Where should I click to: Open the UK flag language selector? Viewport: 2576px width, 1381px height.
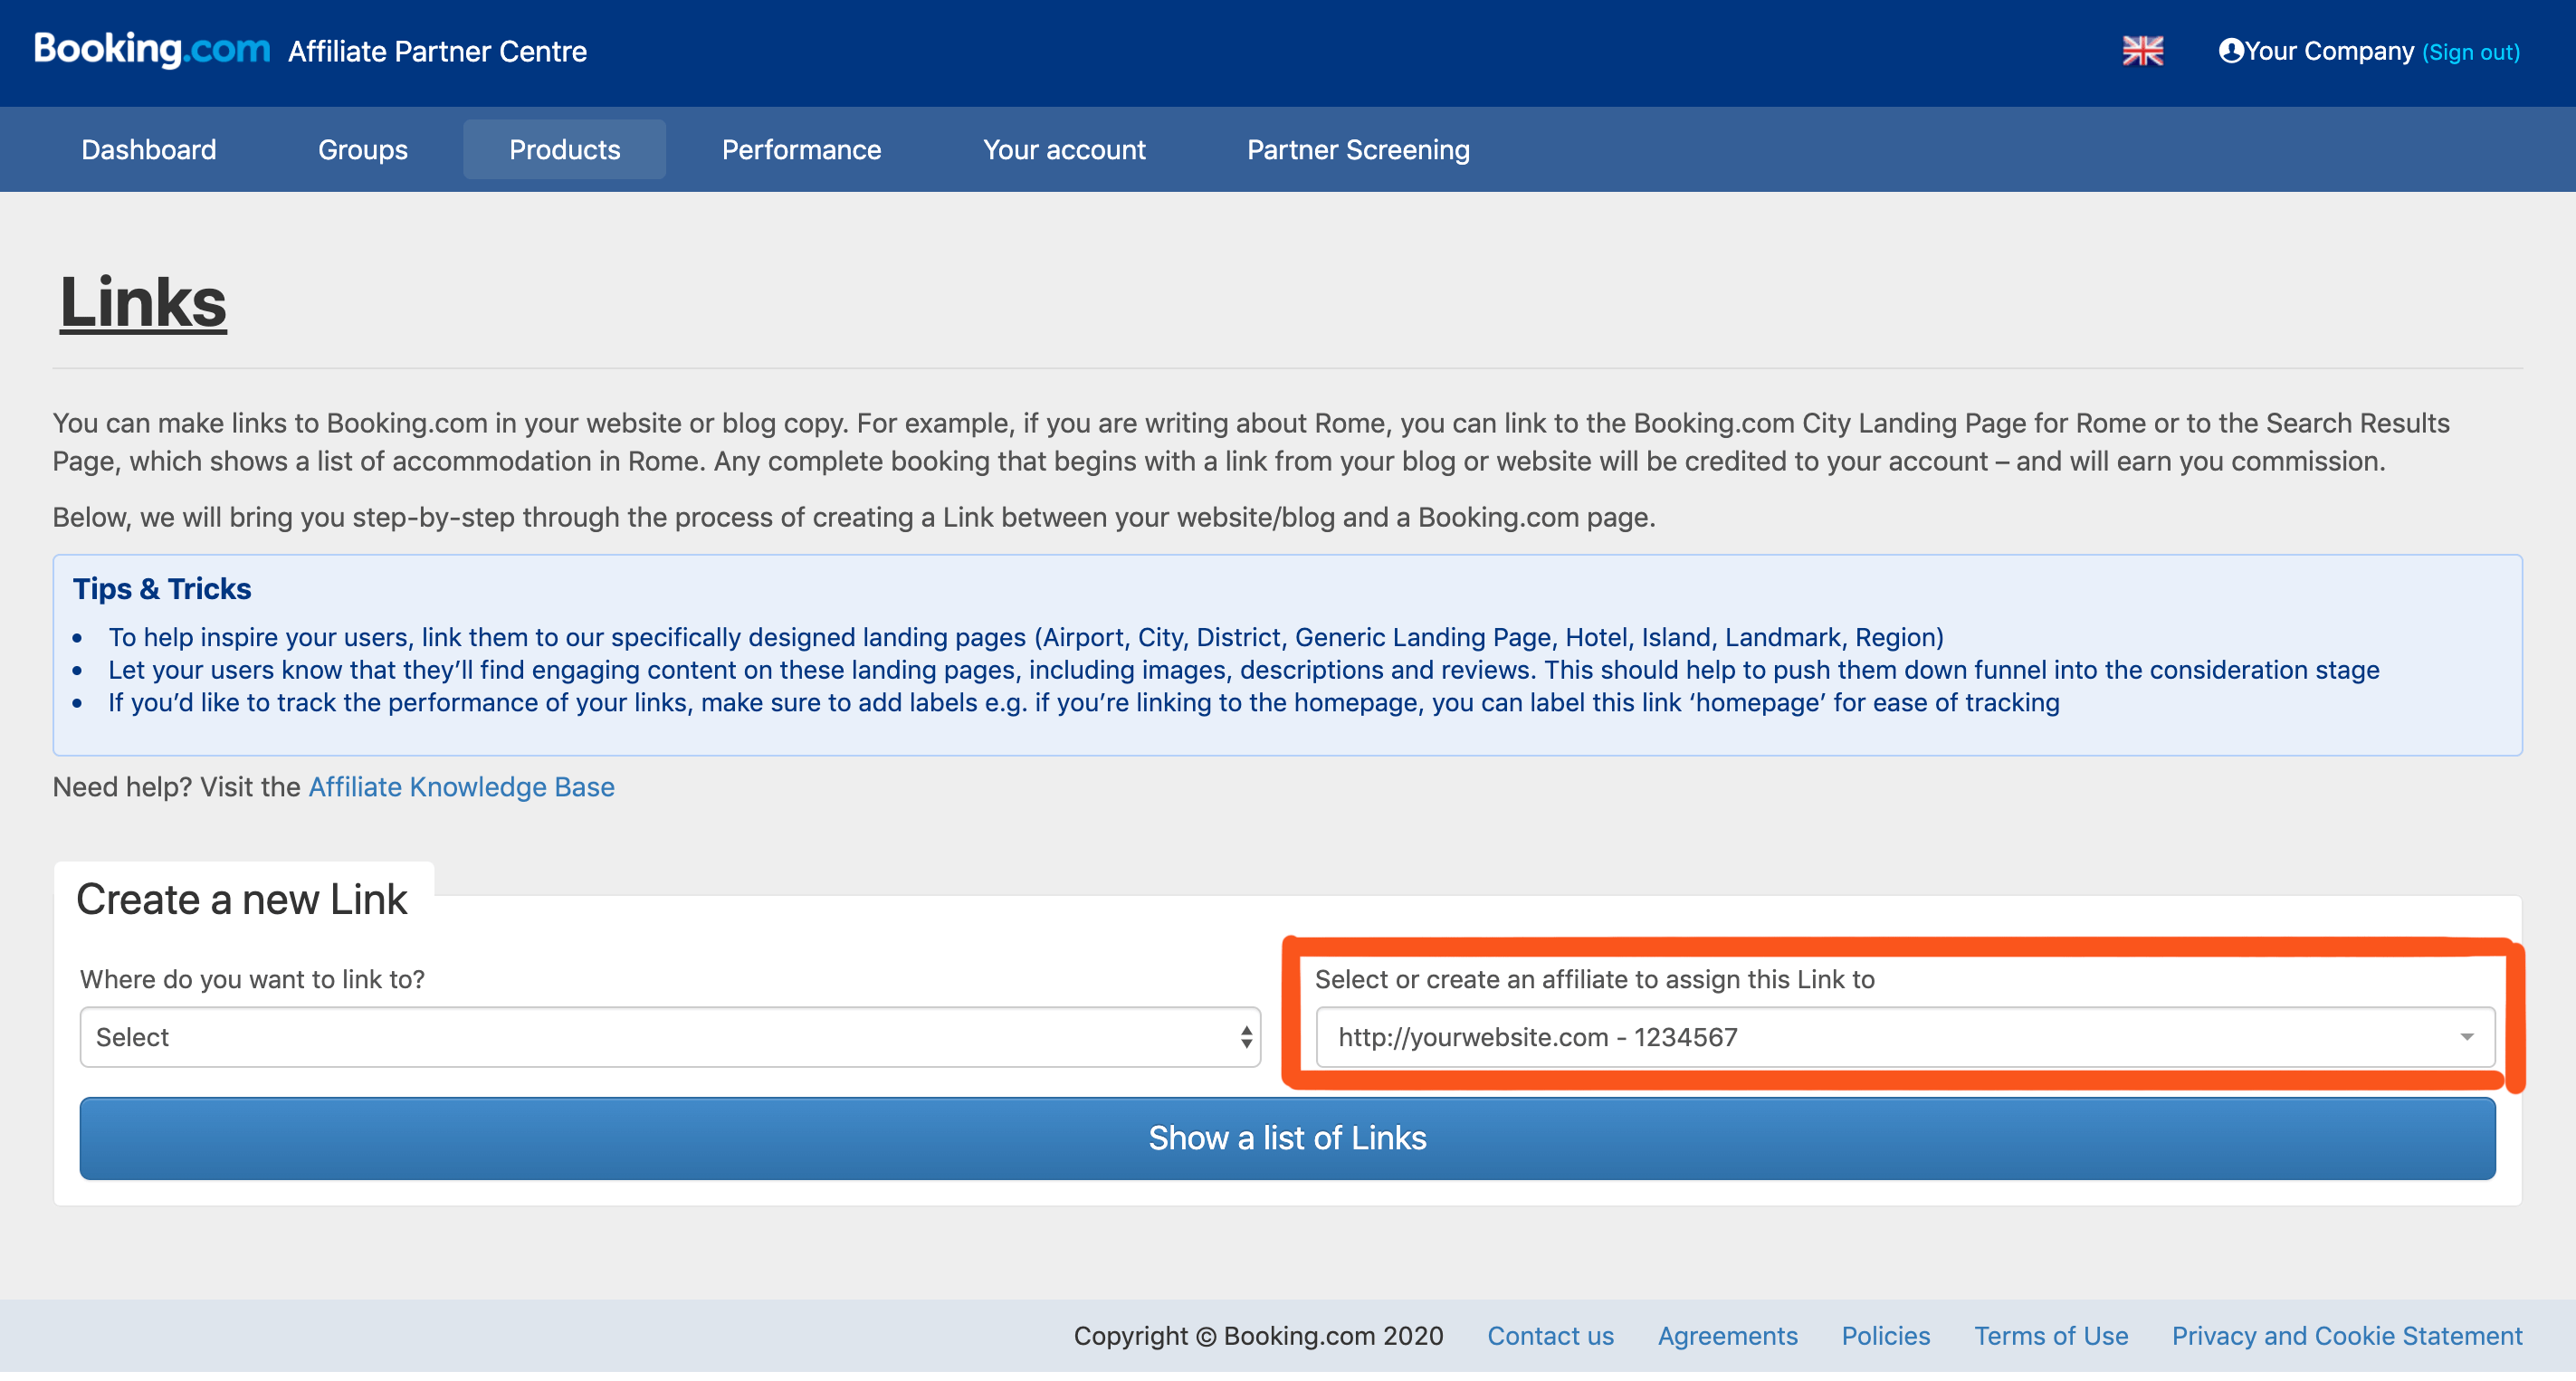[2142, 51]
